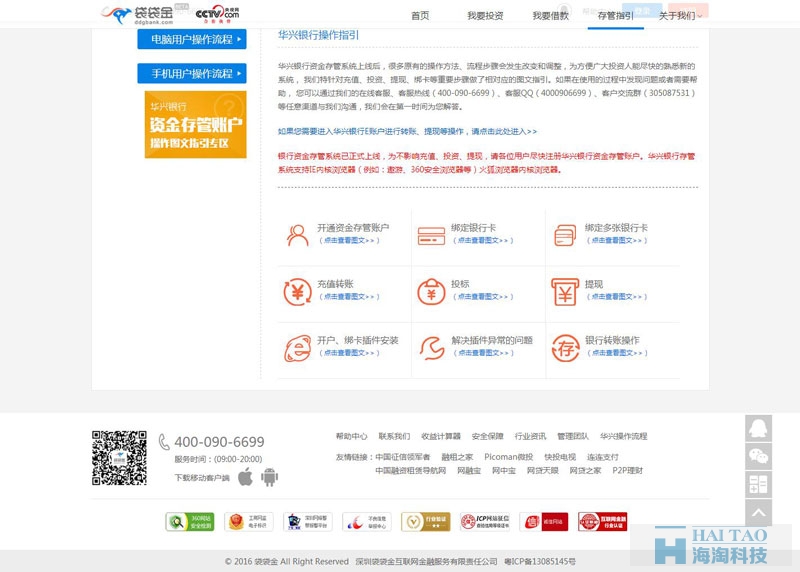Click the 电脑用户操作流程 button
Image resolution: width=800 pixels, height=572 pixels.
point(192,39)
